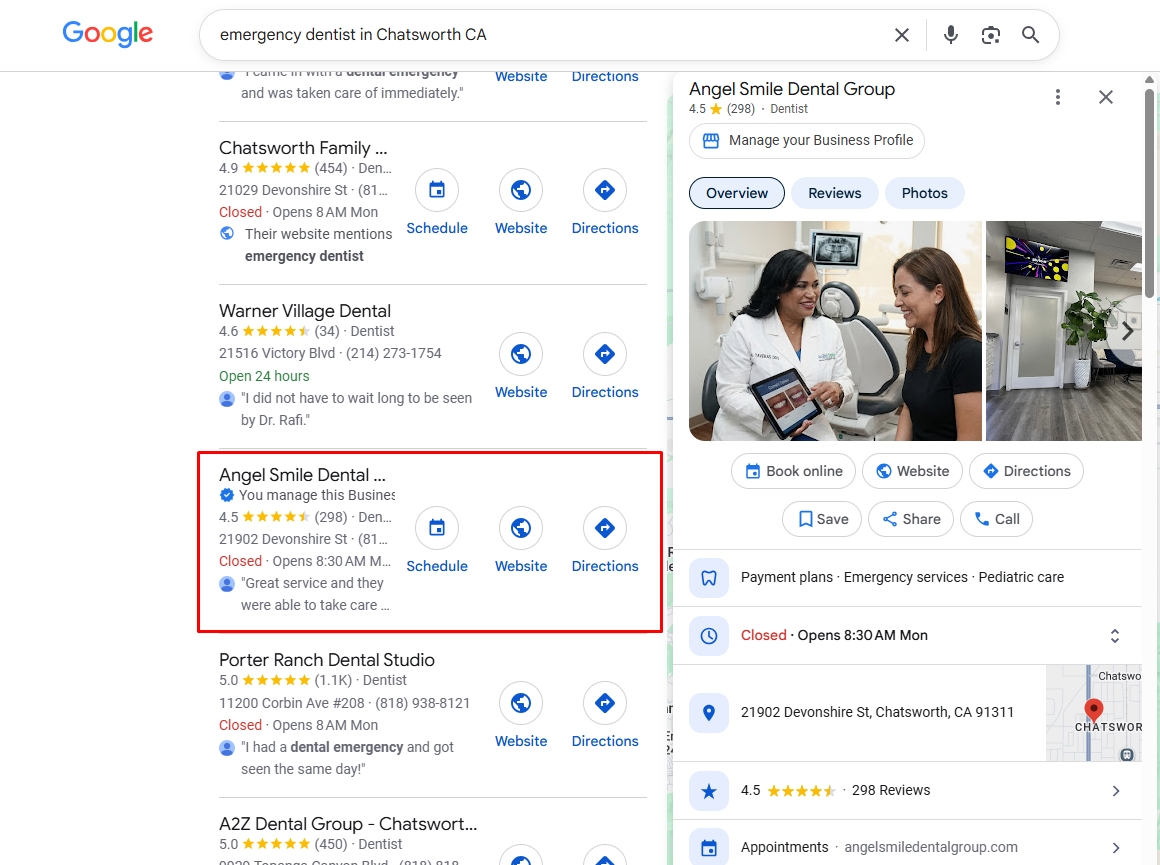Viewport: 1160px width, 865px height.
Task: Save Angel Smile Dental Group
Action: [822, 519]
